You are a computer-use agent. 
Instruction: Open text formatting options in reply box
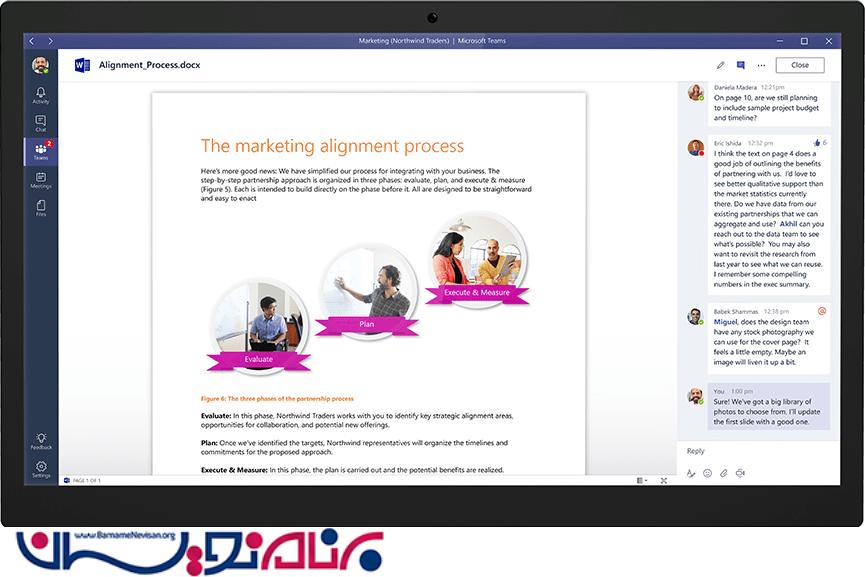pyautogui.click(x=691, y=473)
